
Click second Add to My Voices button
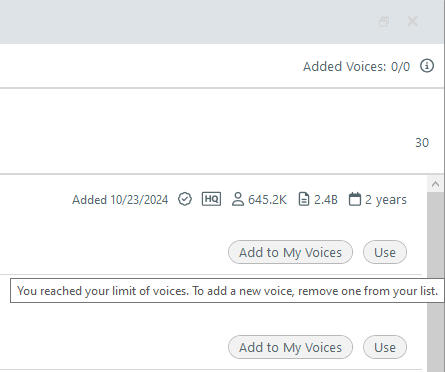point(290,347)
